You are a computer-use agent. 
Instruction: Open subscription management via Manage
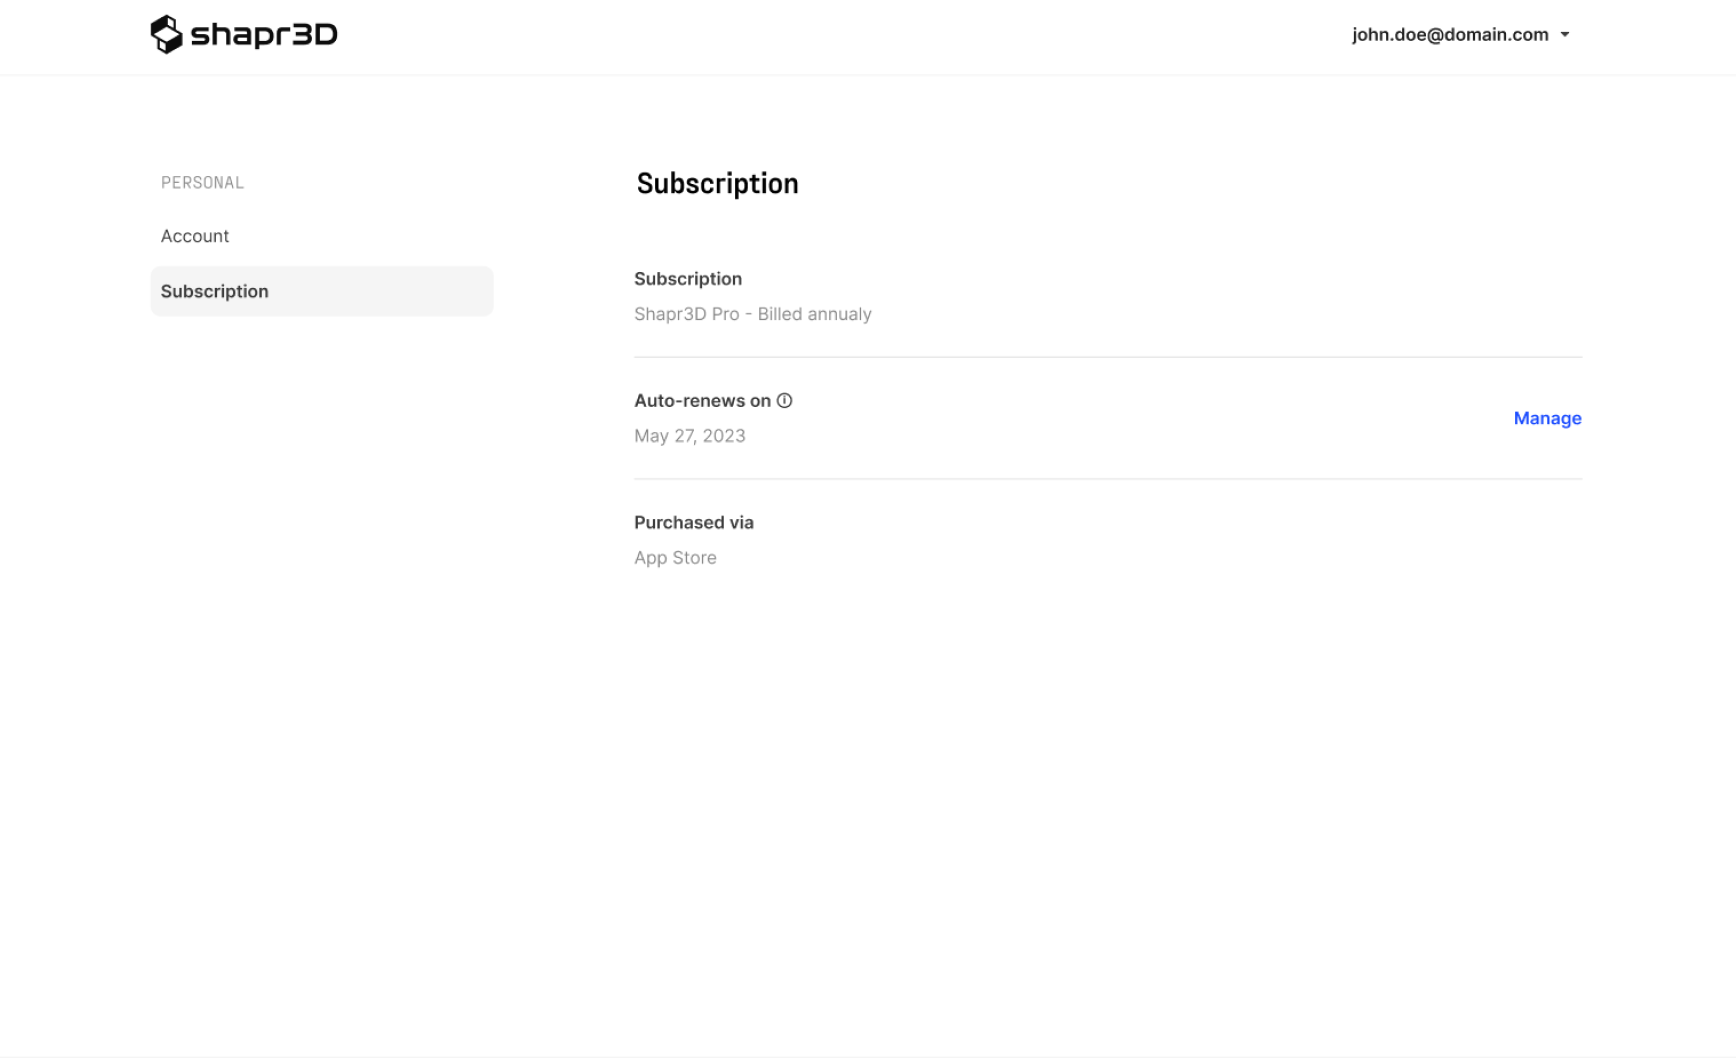click(1547, 418)
